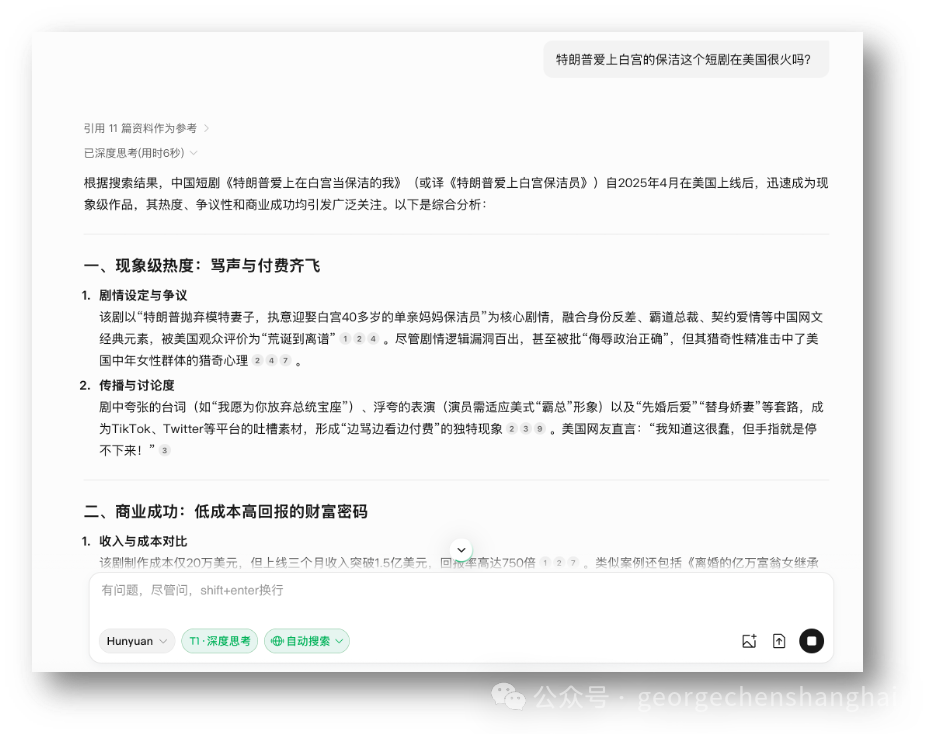Open citation 2 after "猎奇心理"
Screen dimensions: 926x734
pyautogui.click(x=257, y=360)
